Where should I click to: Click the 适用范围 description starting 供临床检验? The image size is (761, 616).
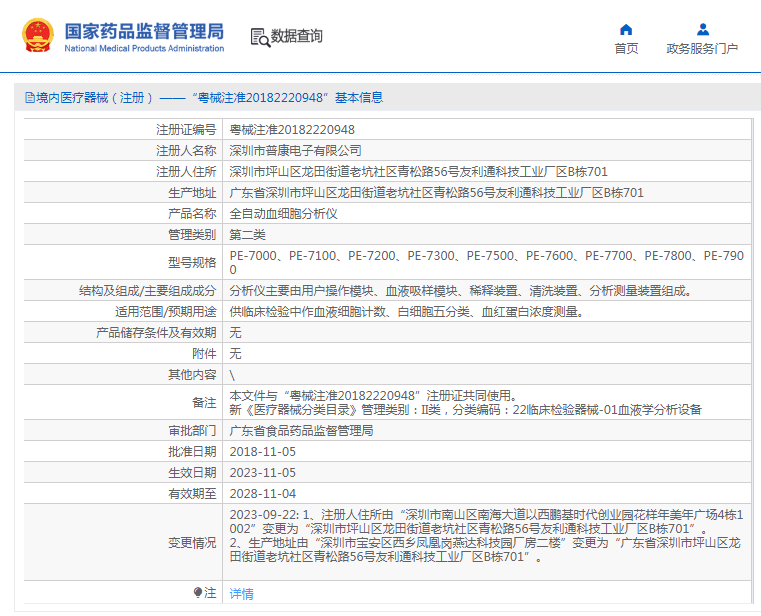[x=406, y=312]
